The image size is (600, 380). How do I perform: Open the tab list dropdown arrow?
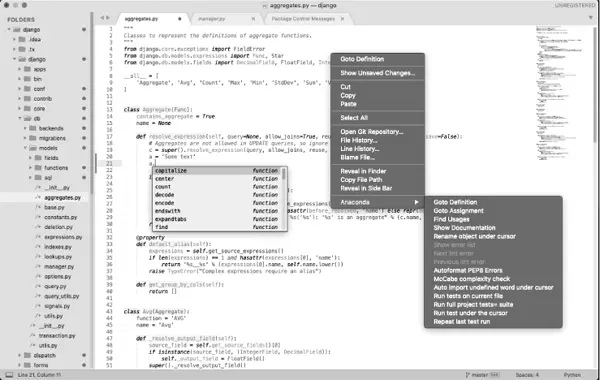point(590,18)
